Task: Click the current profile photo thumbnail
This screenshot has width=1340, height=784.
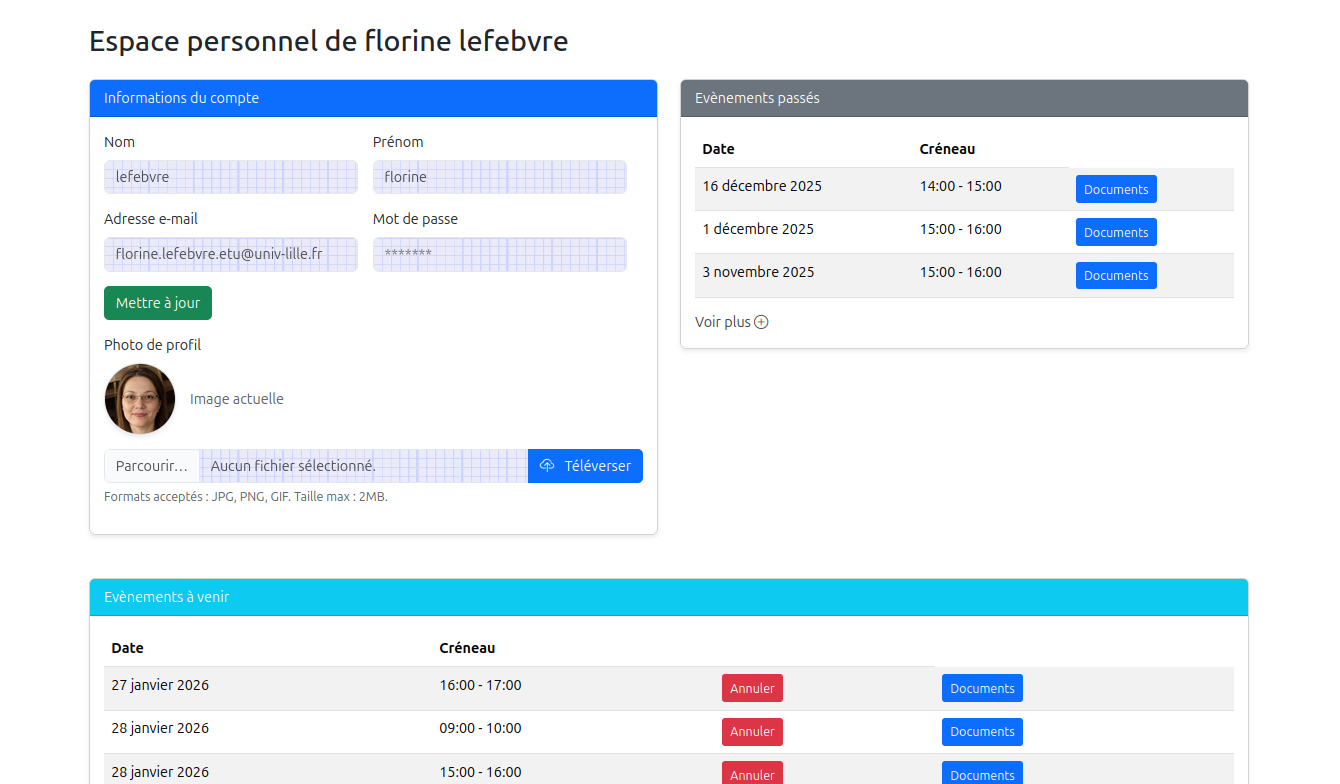Action: click(x=140, y=399)
